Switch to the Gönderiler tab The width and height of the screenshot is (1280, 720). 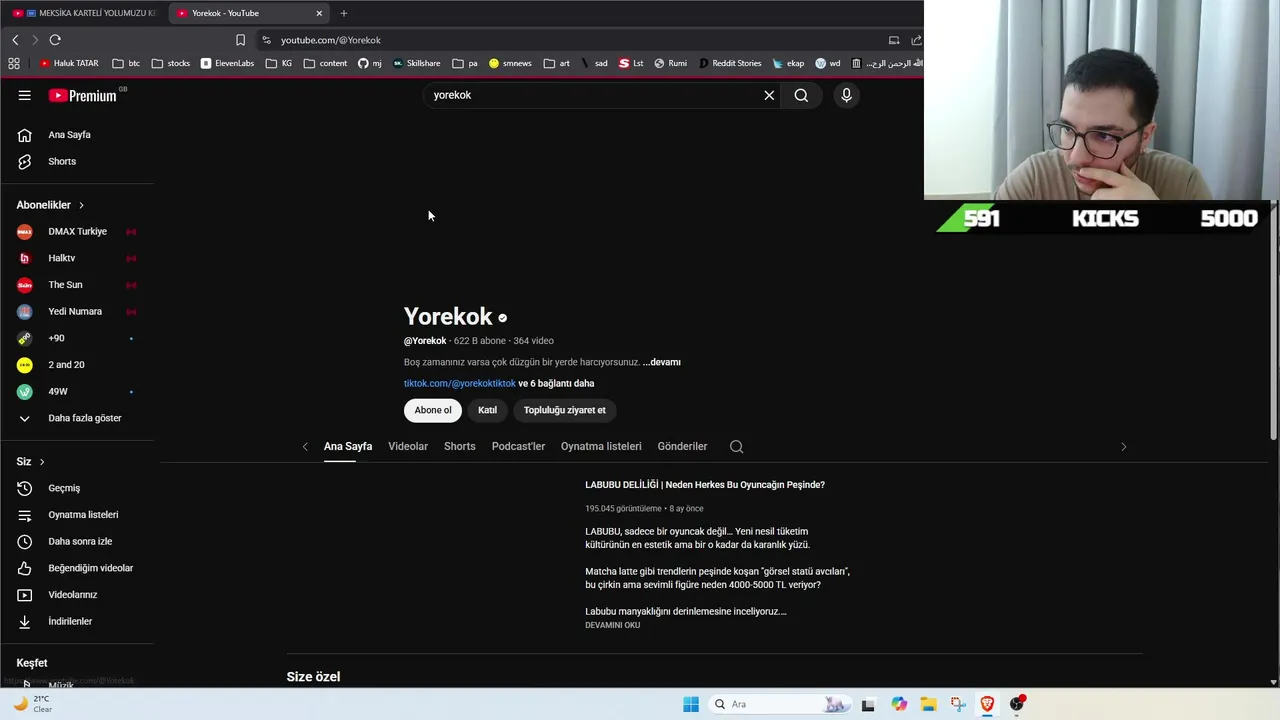pos(682,446)
